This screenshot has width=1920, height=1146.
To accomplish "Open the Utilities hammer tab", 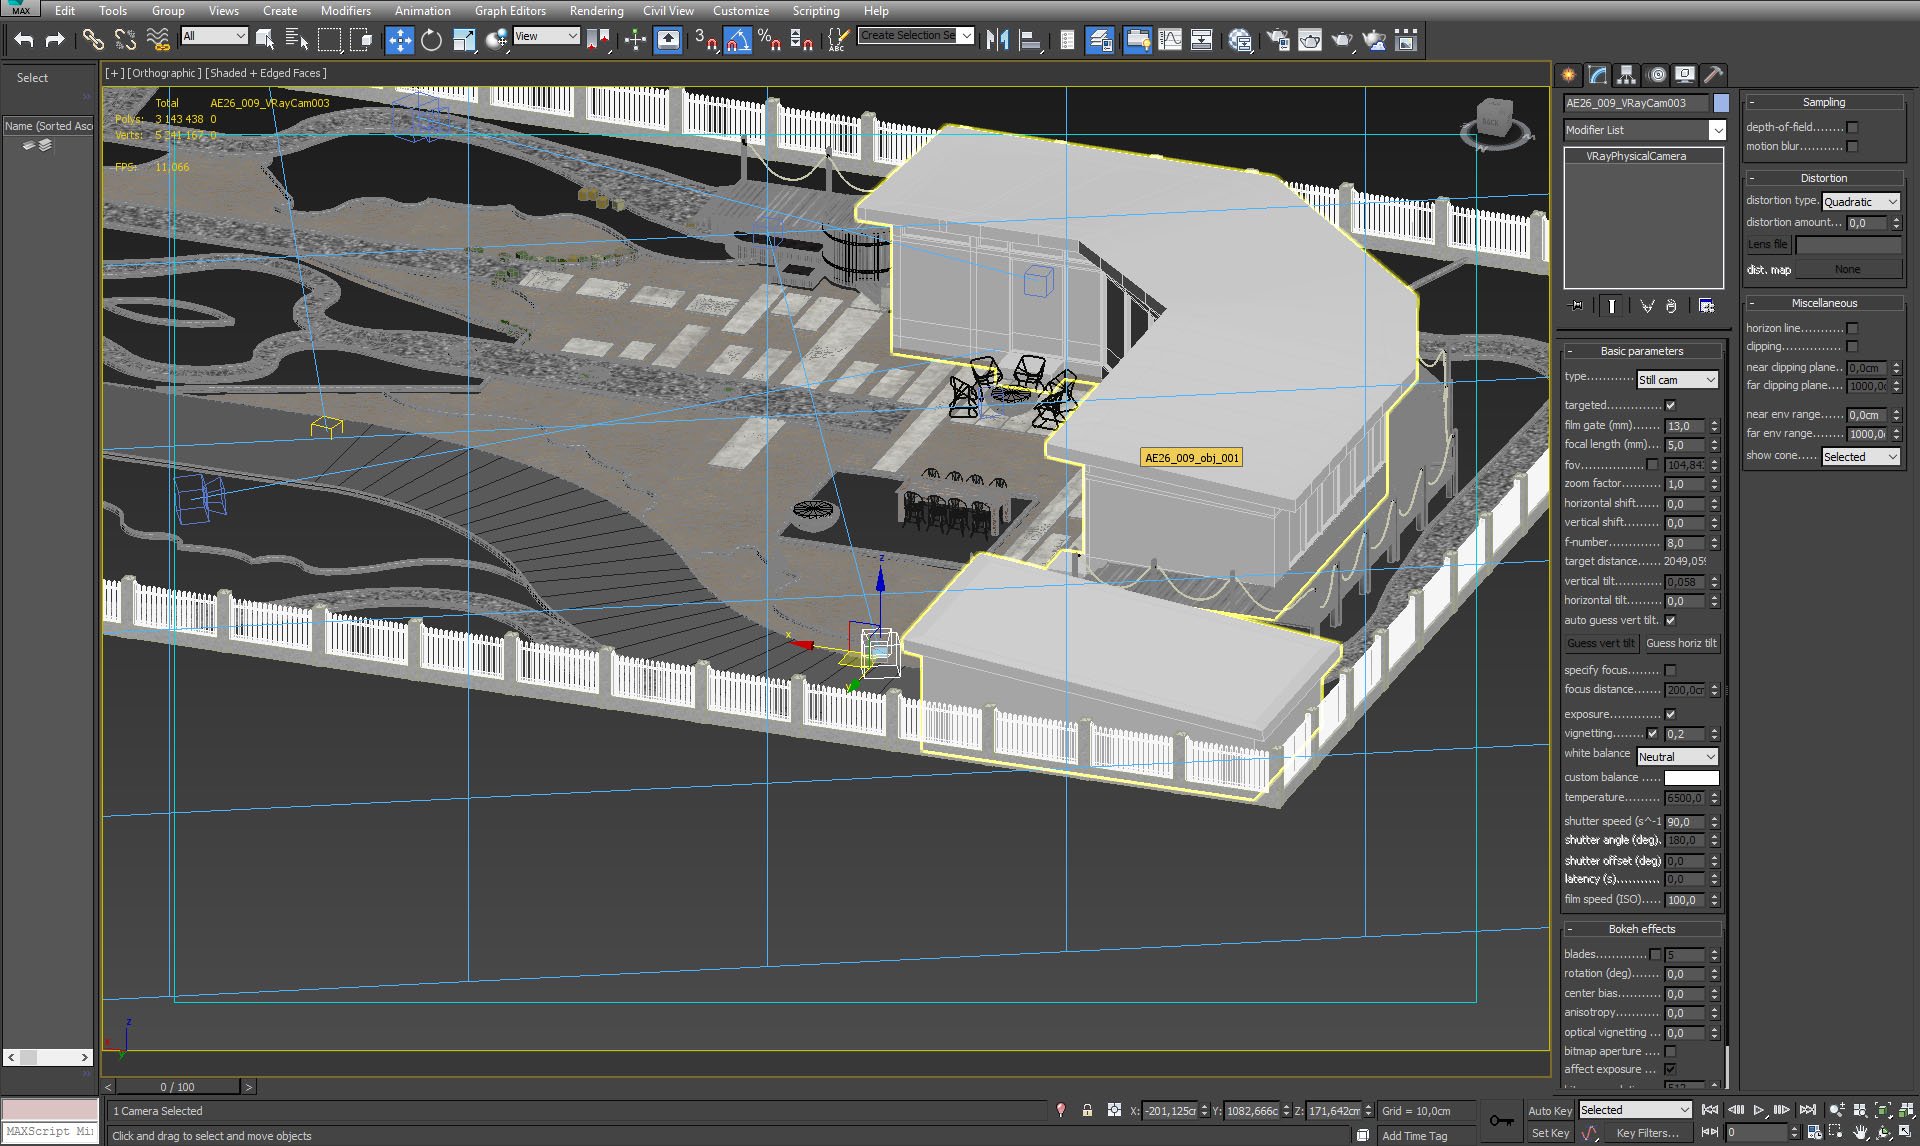I will 1714,75.
